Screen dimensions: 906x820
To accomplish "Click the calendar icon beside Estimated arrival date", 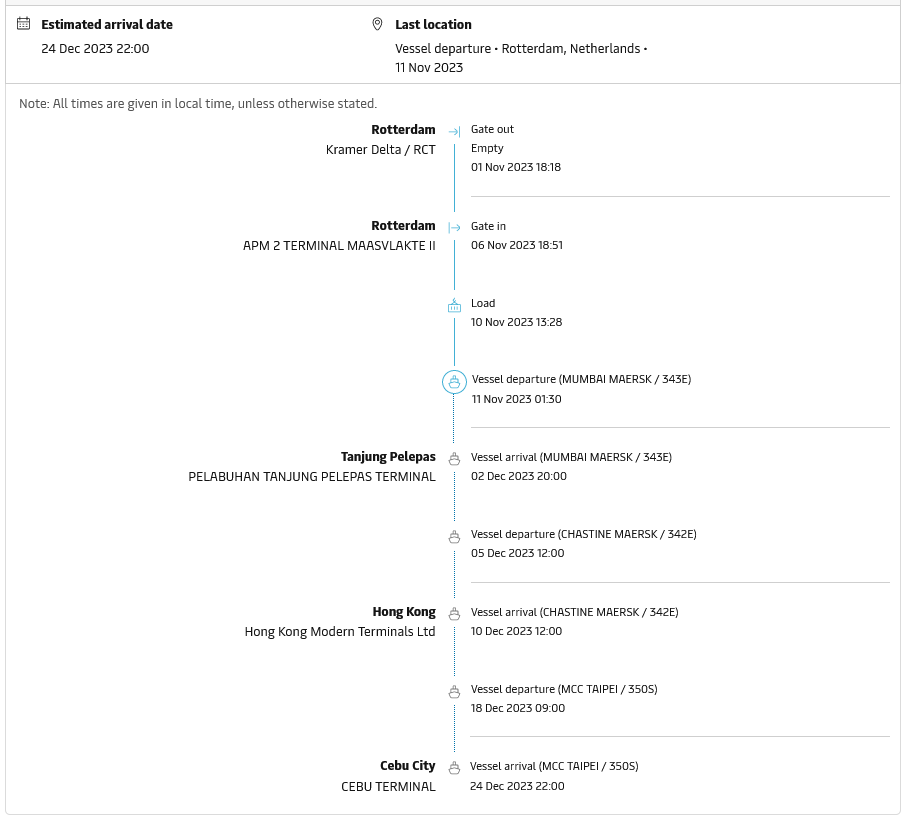I will (24, 24).
